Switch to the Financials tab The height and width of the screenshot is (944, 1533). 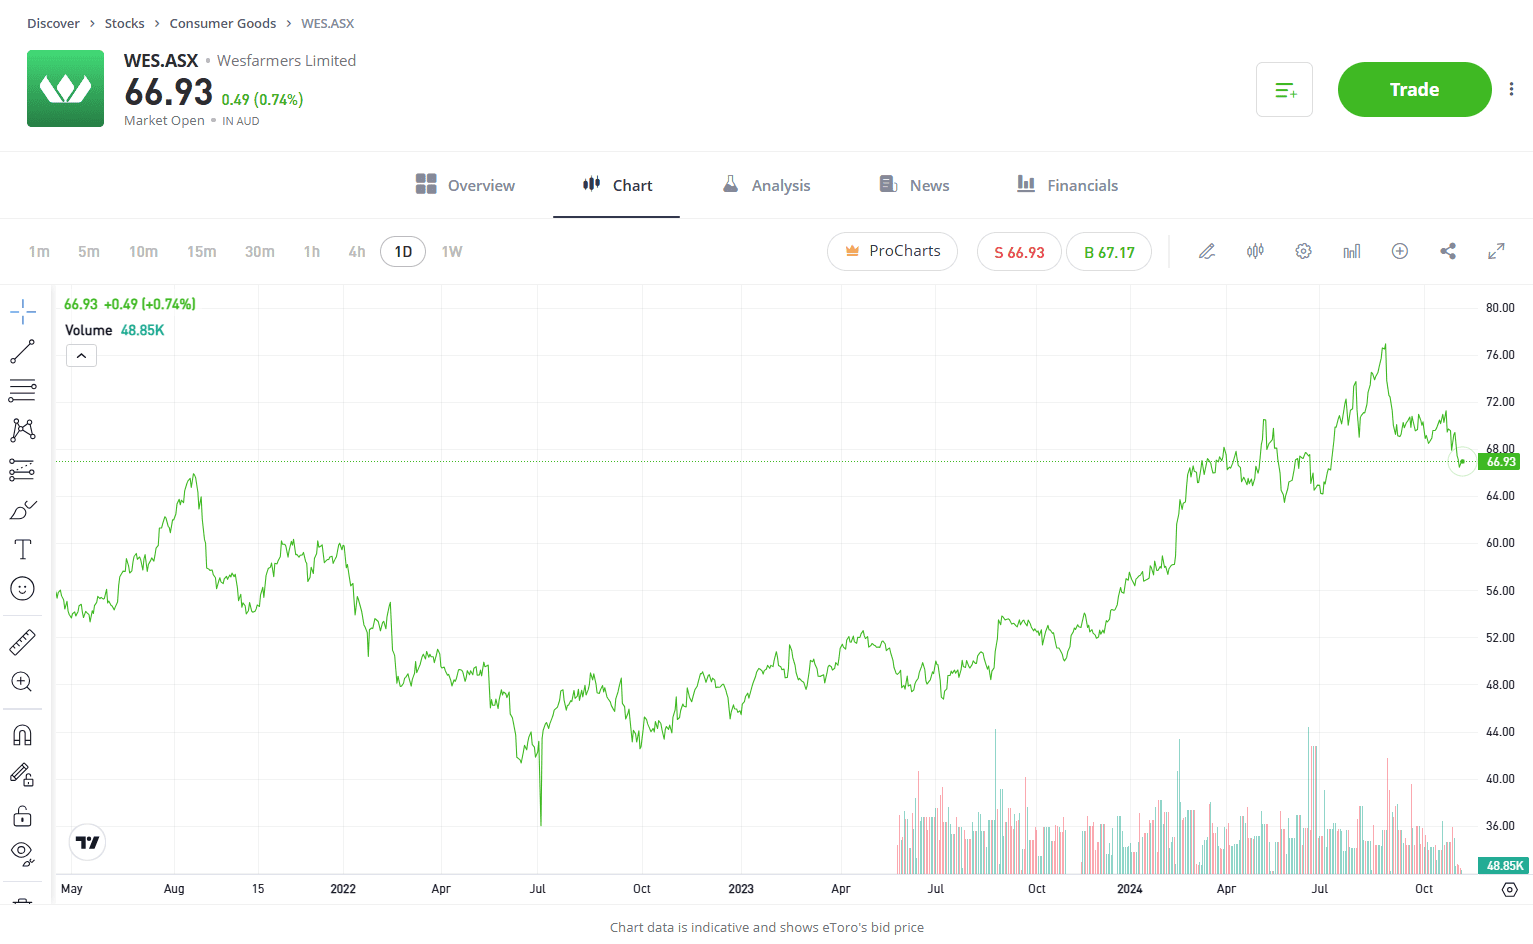coord(1067,185)
